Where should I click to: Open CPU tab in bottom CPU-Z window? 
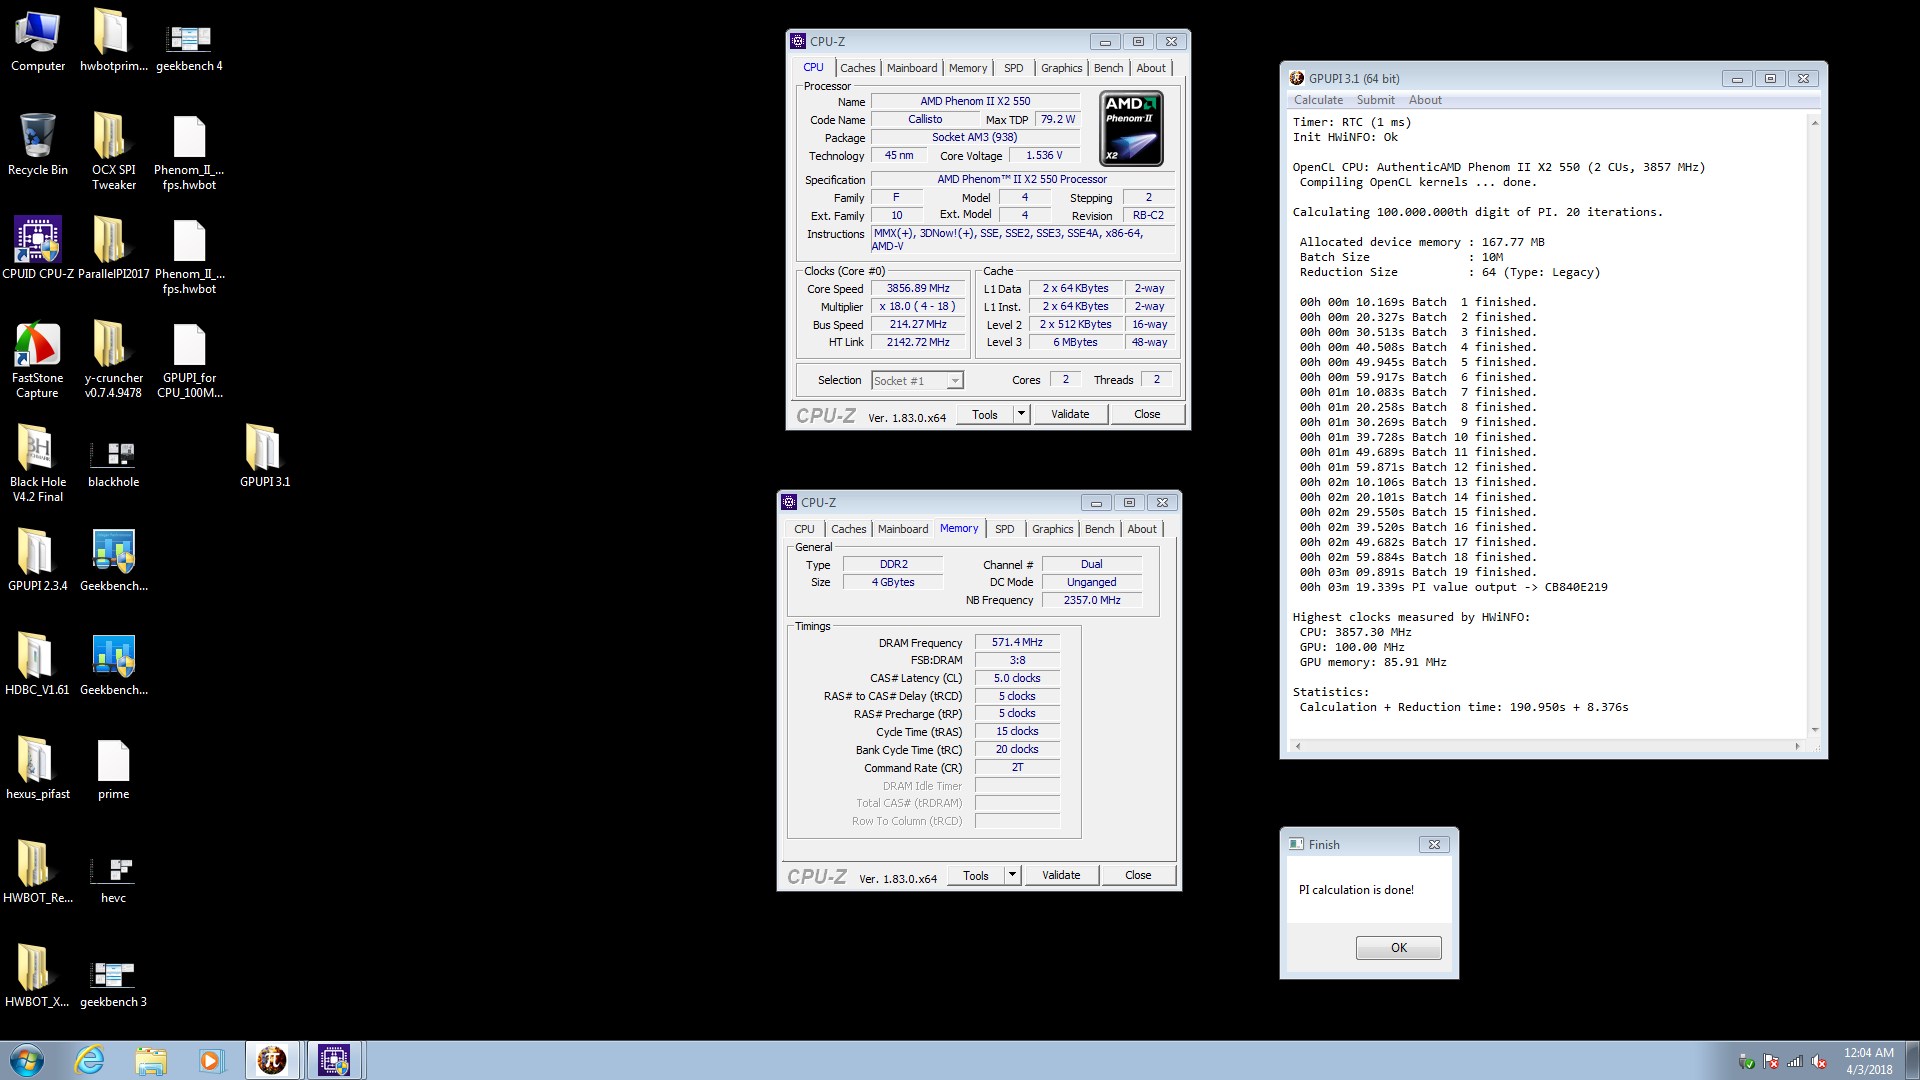click(804, 529)
